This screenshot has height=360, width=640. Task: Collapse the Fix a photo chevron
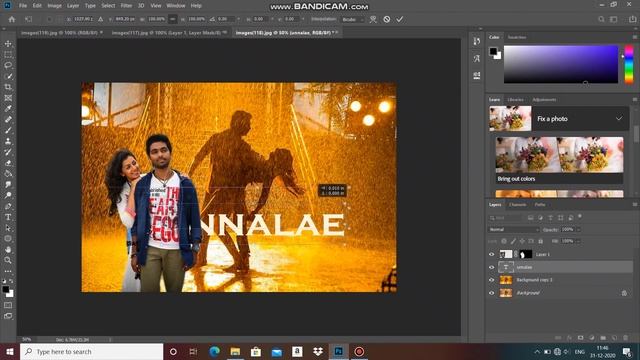[x=619, y=119]
